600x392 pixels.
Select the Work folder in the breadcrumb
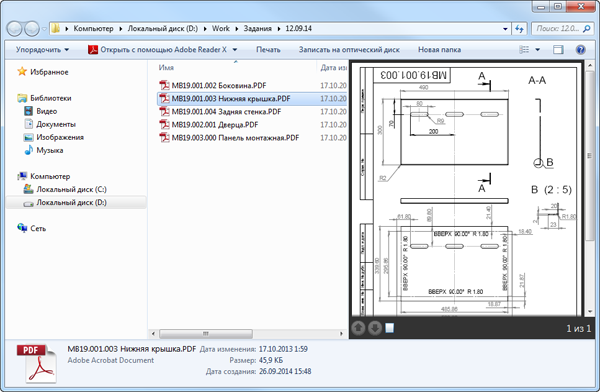pyautogui.click(x=221, y=28)
